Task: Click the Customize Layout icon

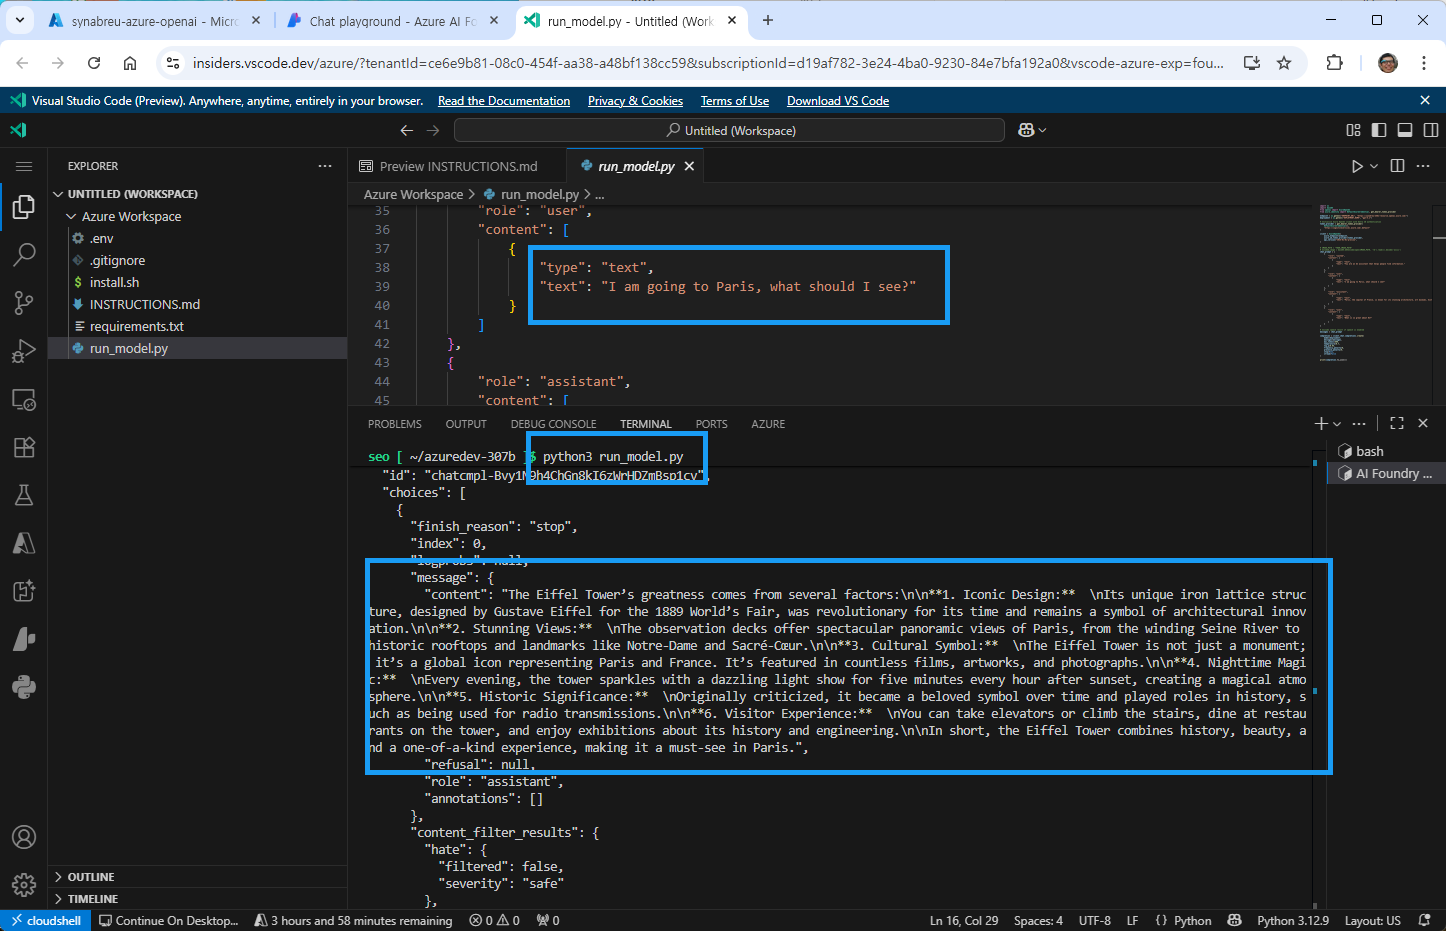Action: pyautogui.click(x=1353, y=130)
